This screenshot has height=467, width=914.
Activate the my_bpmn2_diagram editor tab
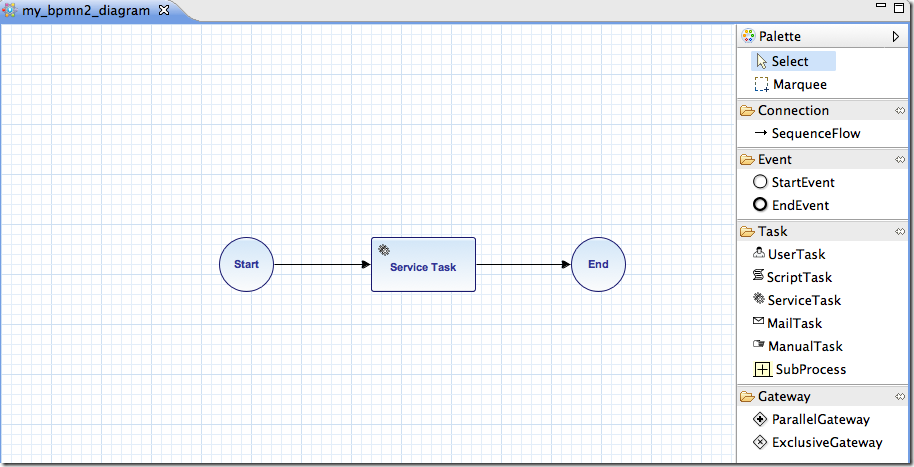click(x=86, y=10)
